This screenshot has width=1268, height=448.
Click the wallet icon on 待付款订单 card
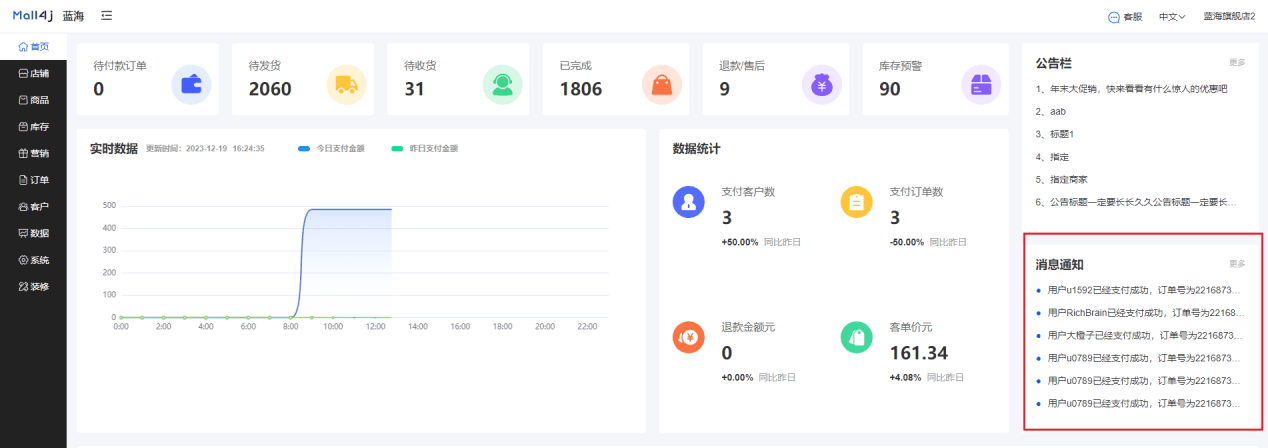[191, 84]
